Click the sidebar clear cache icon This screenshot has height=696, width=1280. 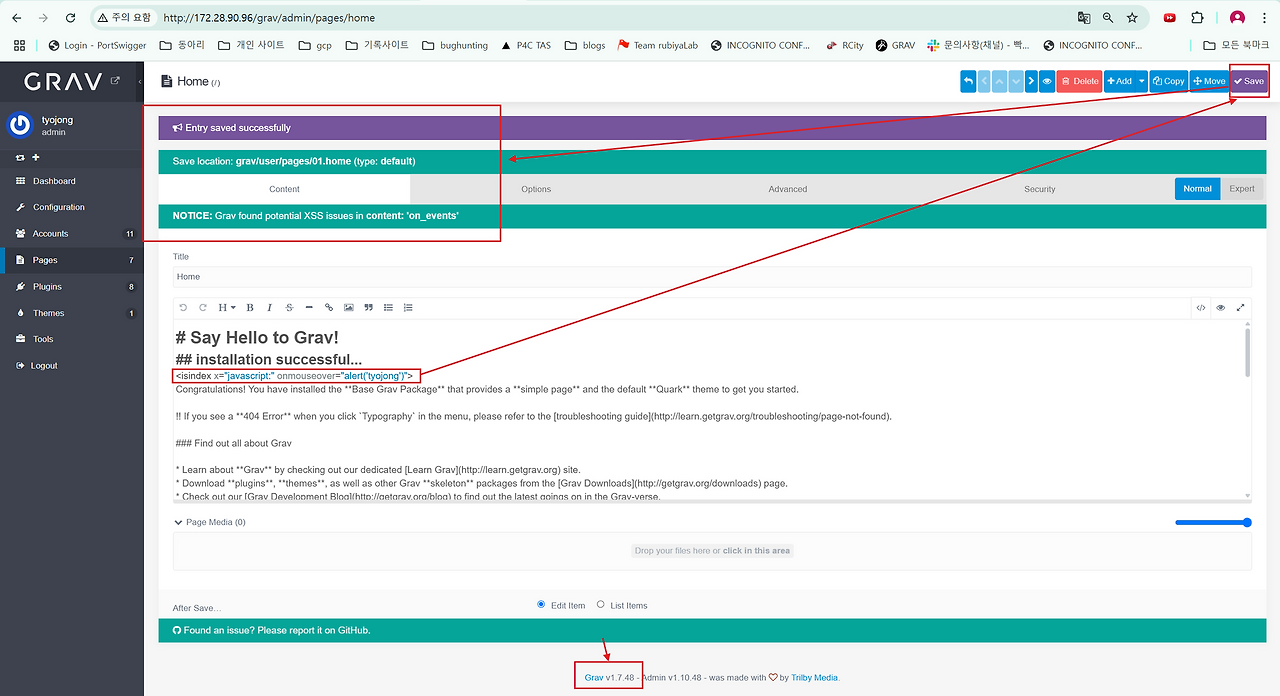(20, 157)
